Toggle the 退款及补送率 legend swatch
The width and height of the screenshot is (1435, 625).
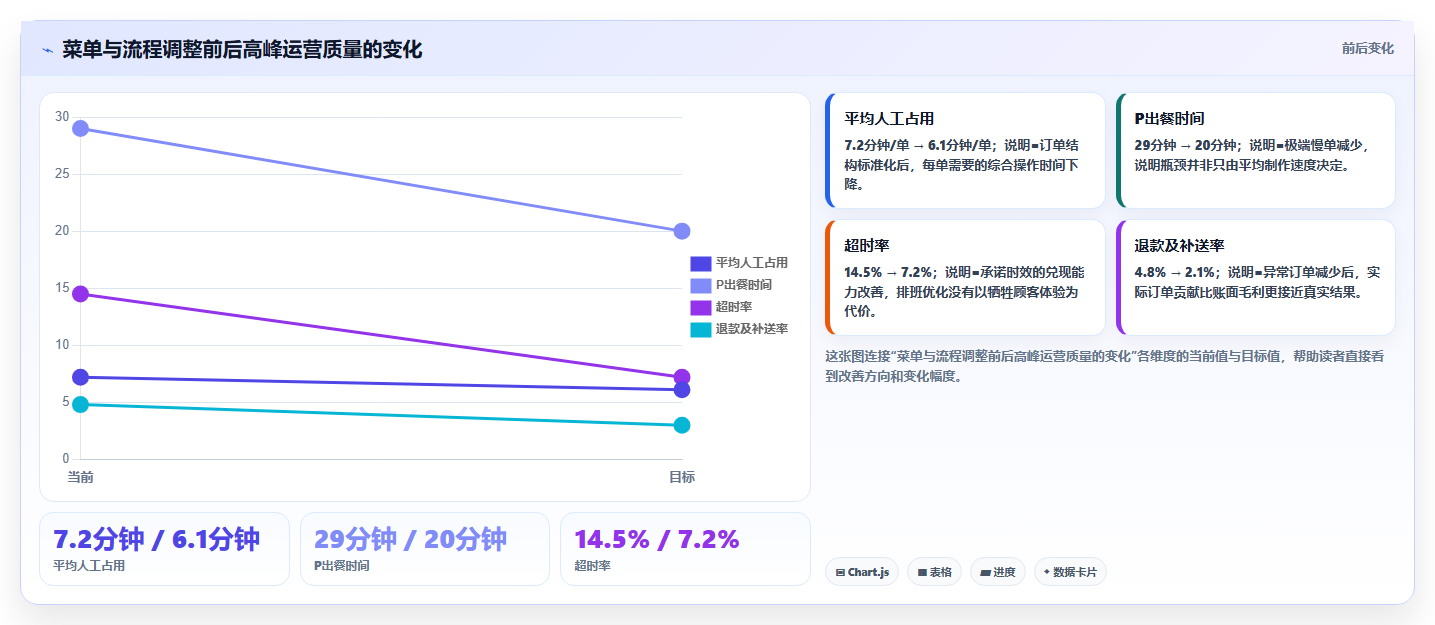tap(701, 329)
